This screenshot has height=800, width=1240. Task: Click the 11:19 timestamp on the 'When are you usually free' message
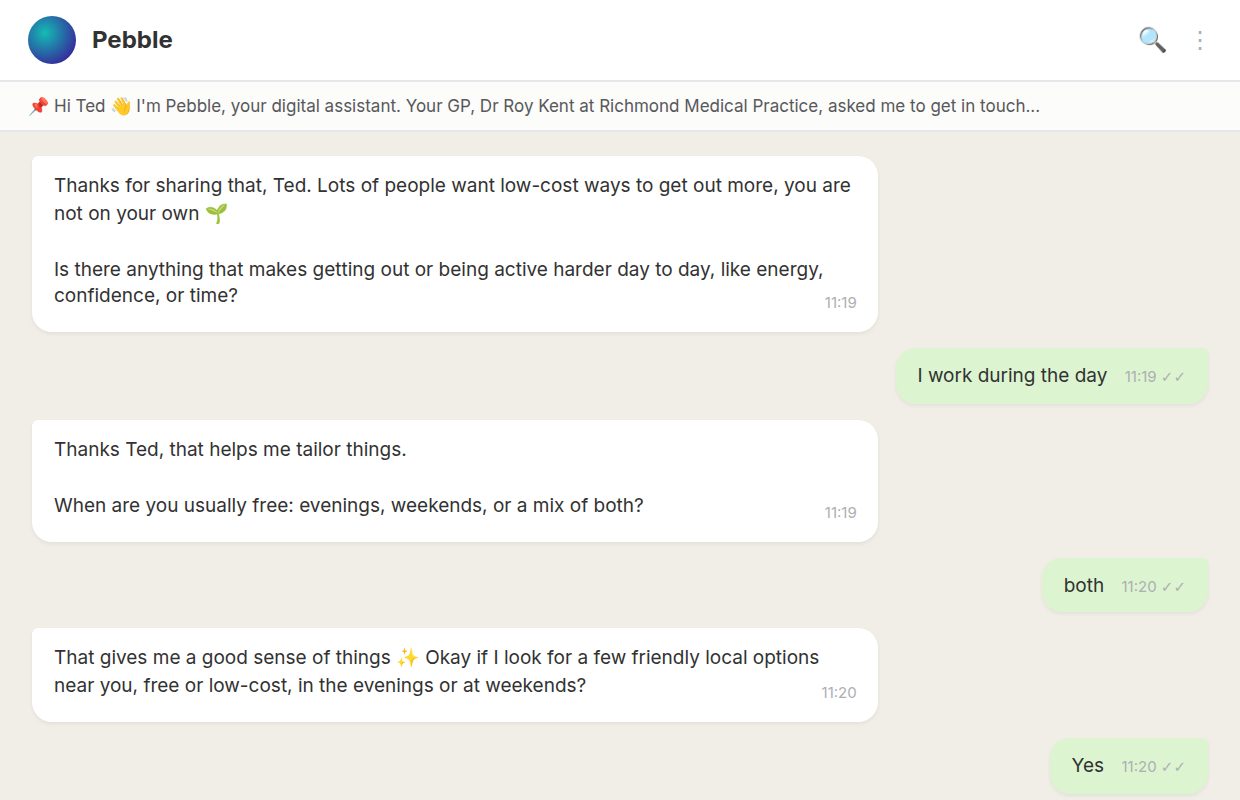point(840,512)
